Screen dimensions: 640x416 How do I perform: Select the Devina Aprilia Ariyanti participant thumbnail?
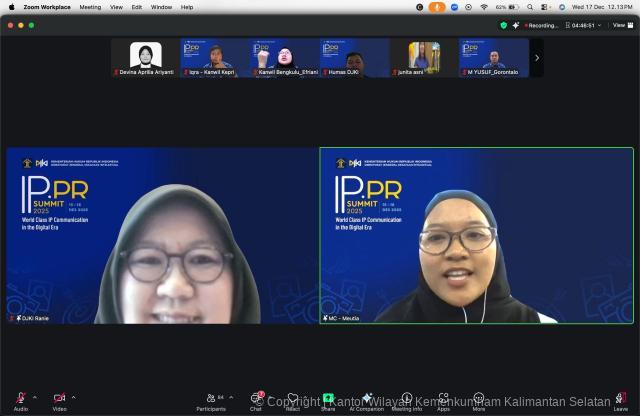pyautogui.click(x=146, y=58)
